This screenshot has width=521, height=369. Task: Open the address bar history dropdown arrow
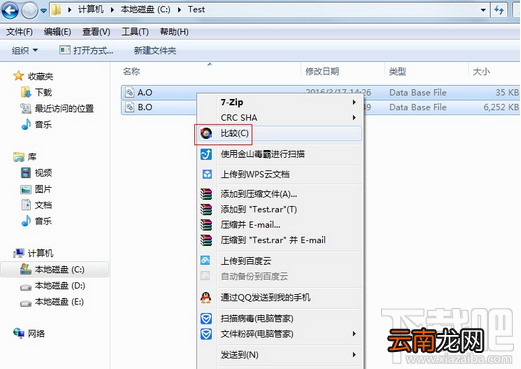[x=483, y=10]
